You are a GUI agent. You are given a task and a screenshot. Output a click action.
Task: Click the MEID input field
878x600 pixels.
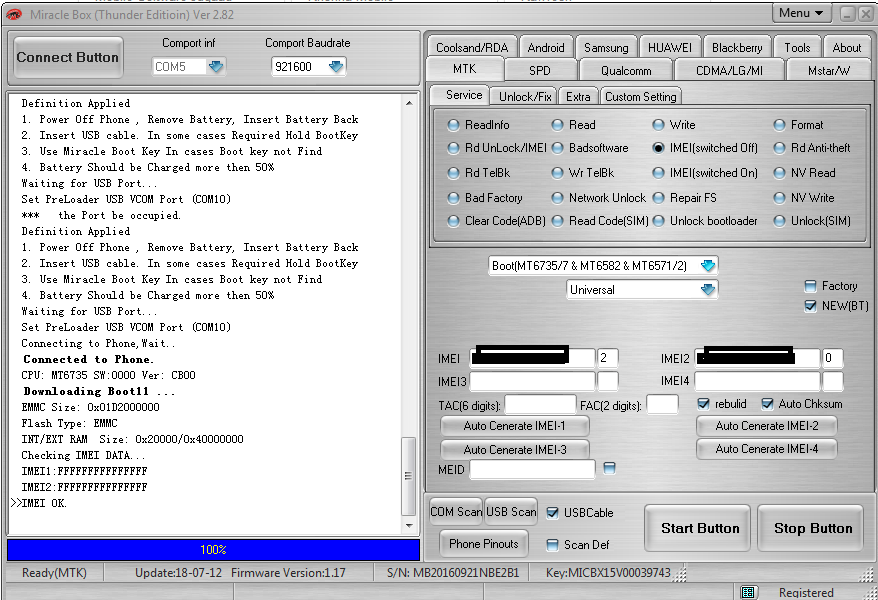pos(533,469)
